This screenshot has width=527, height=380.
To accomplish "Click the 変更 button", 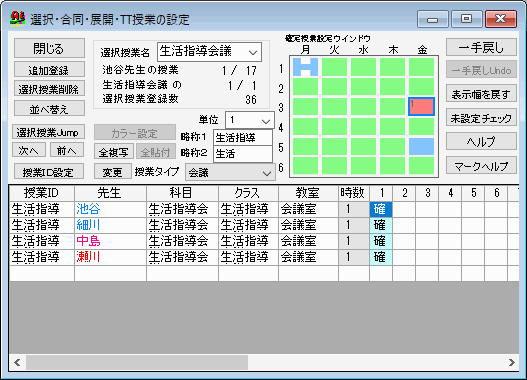I will [113, 172].
